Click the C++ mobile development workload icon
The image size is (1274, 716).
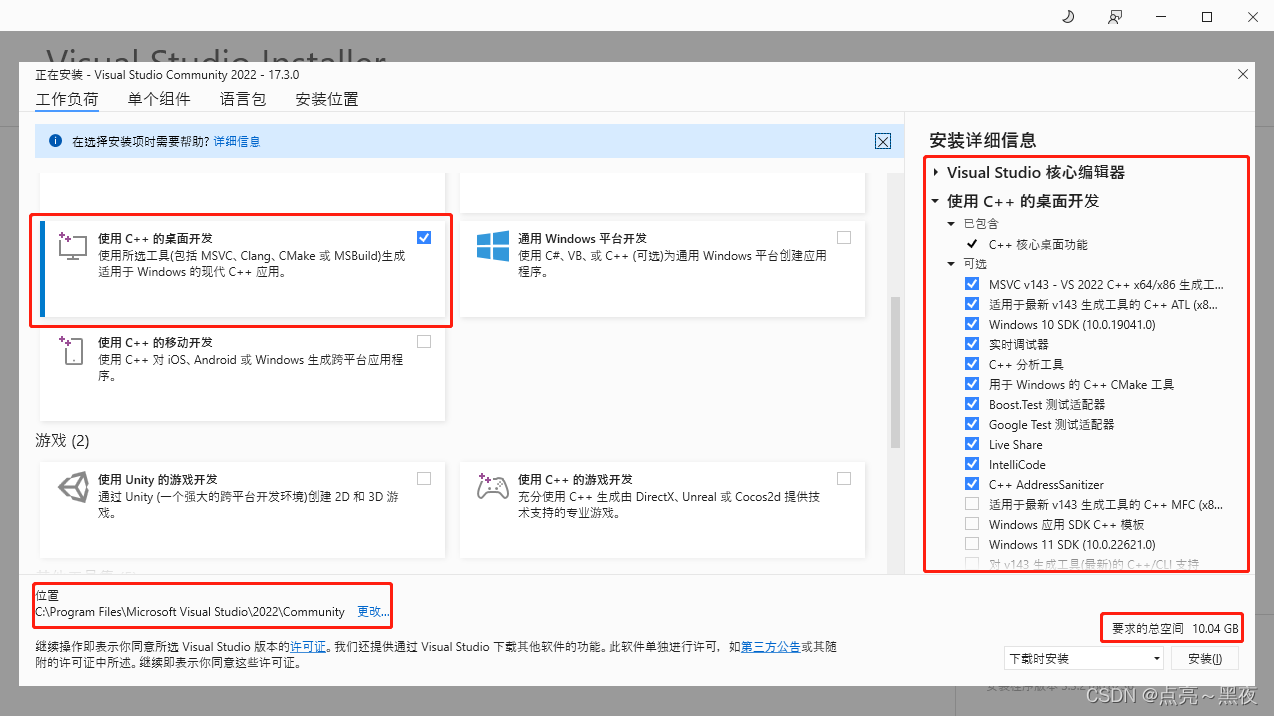(73, 351)
